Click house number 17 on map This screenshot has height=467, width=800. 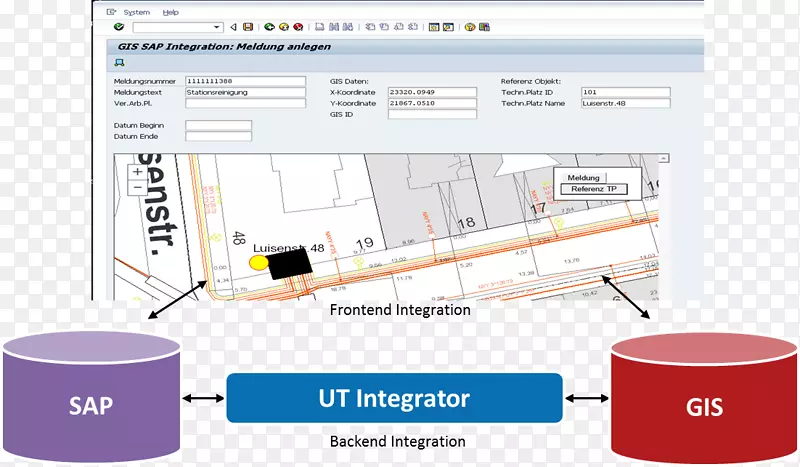coord(538,208)
